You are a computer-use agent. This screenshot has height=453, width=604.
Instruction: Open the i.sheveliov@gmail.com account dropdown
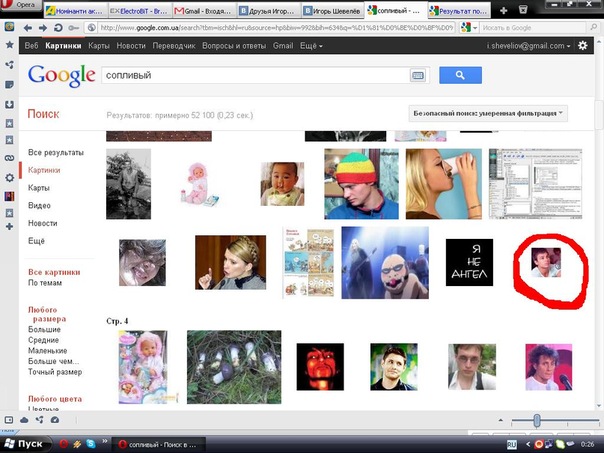(x=529, y=46)
